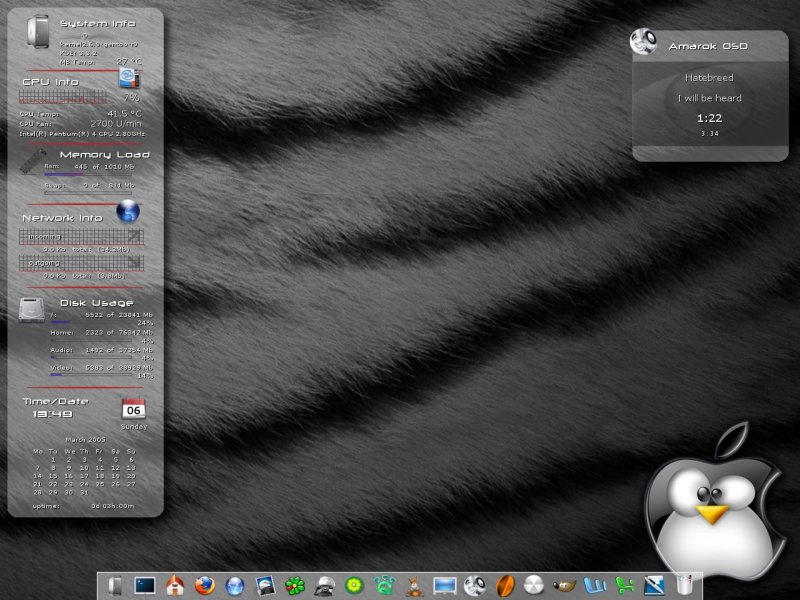
Task: Click day 31 in the calendar
Action: click(84, 492)
